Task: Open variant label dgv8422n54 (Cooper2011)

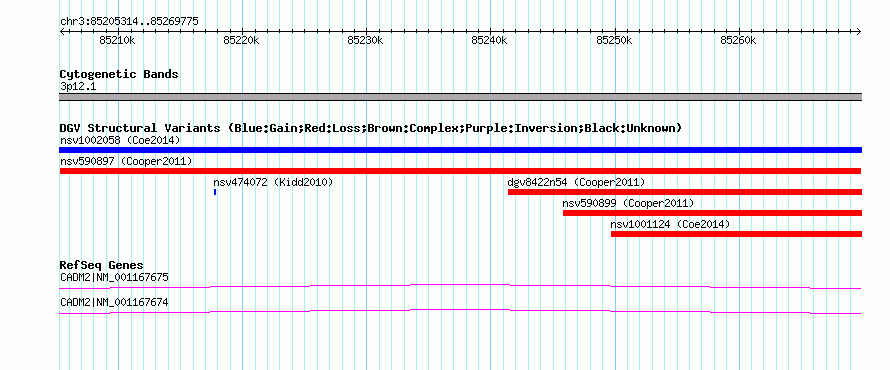Action: [x=576, y=182]
